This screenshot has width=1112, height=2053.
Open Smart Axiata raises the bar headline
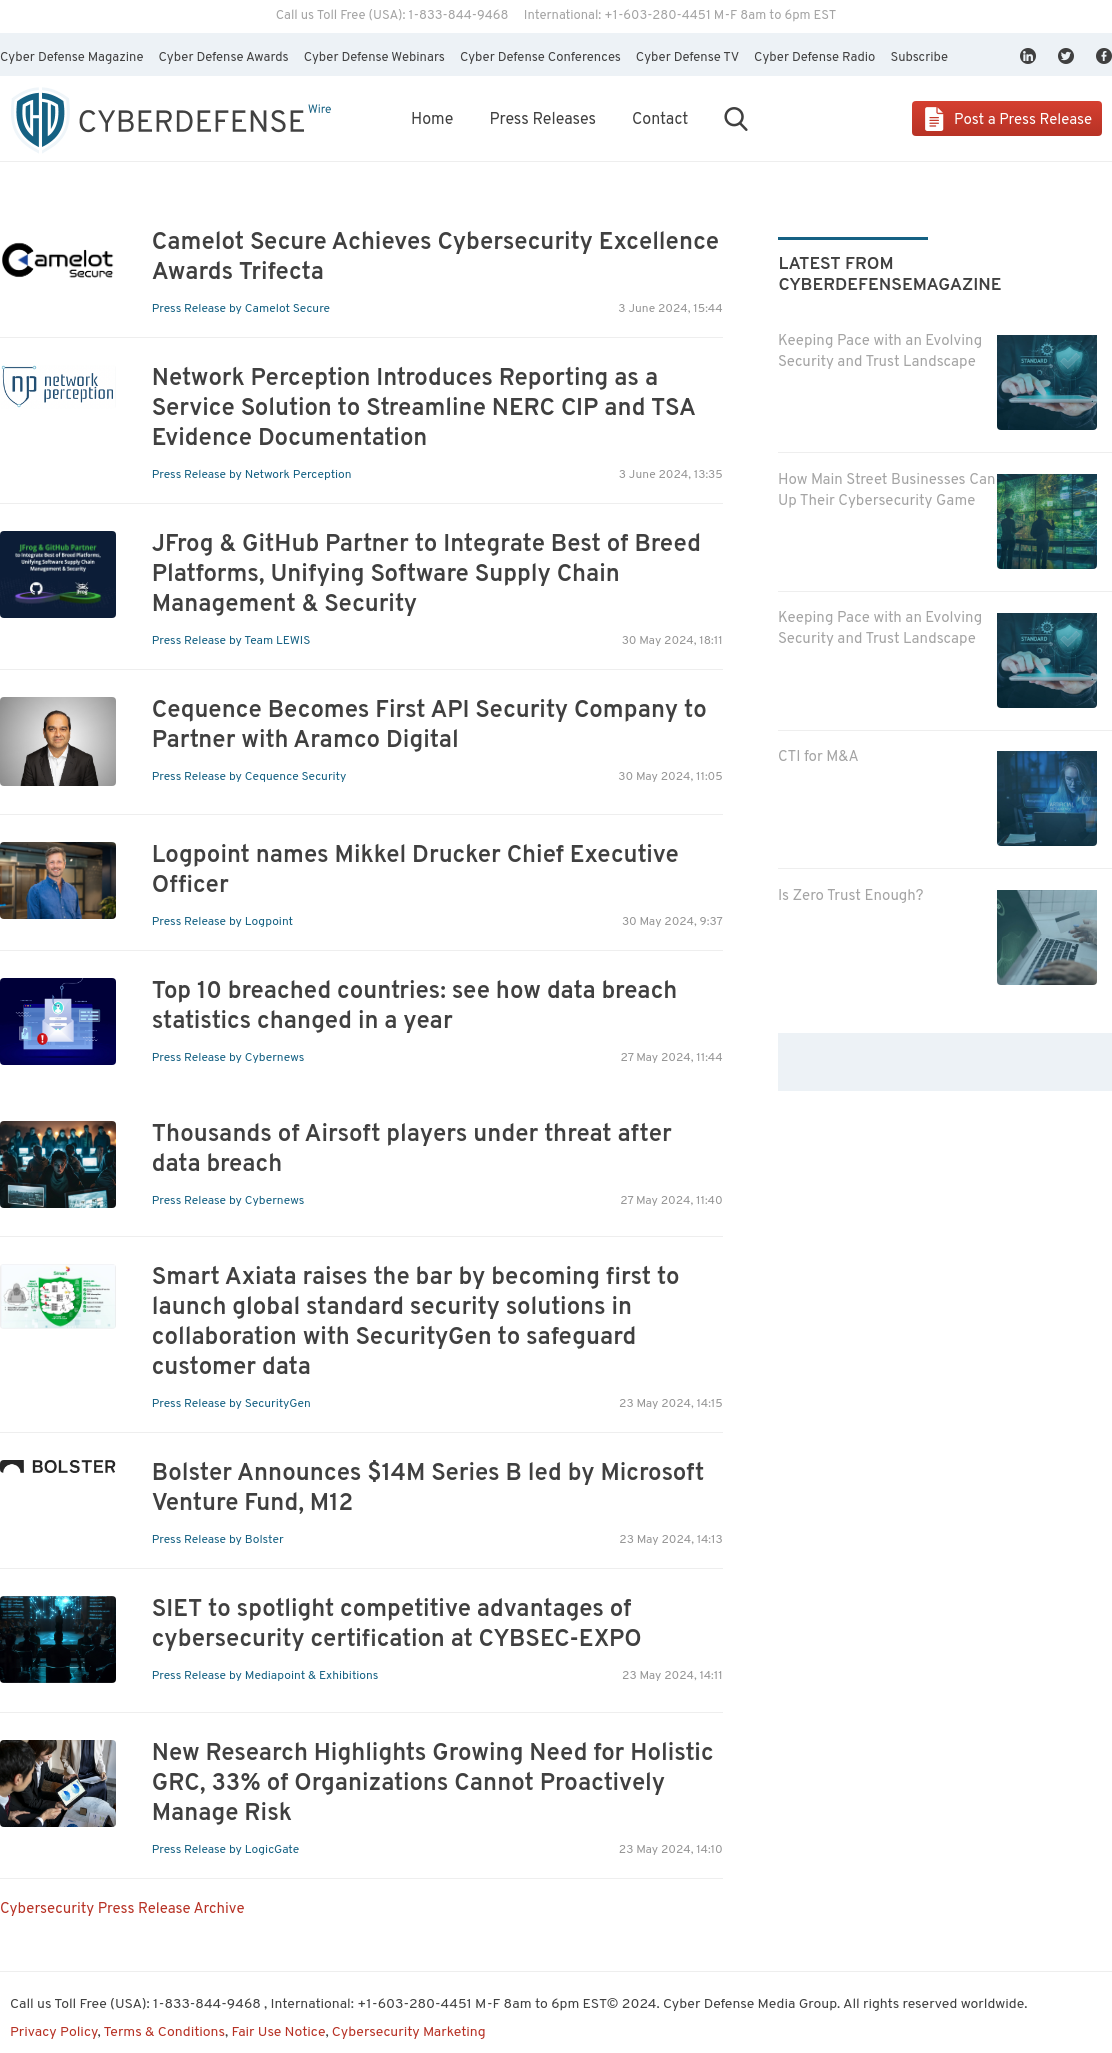[x=415, y=1321]
